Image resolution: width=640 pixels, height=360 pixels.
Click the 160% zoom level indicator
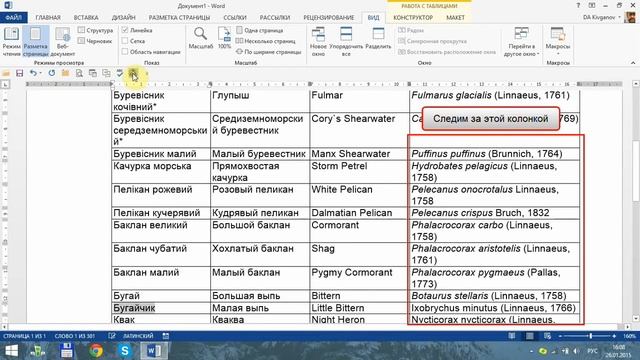pos(629,336)
